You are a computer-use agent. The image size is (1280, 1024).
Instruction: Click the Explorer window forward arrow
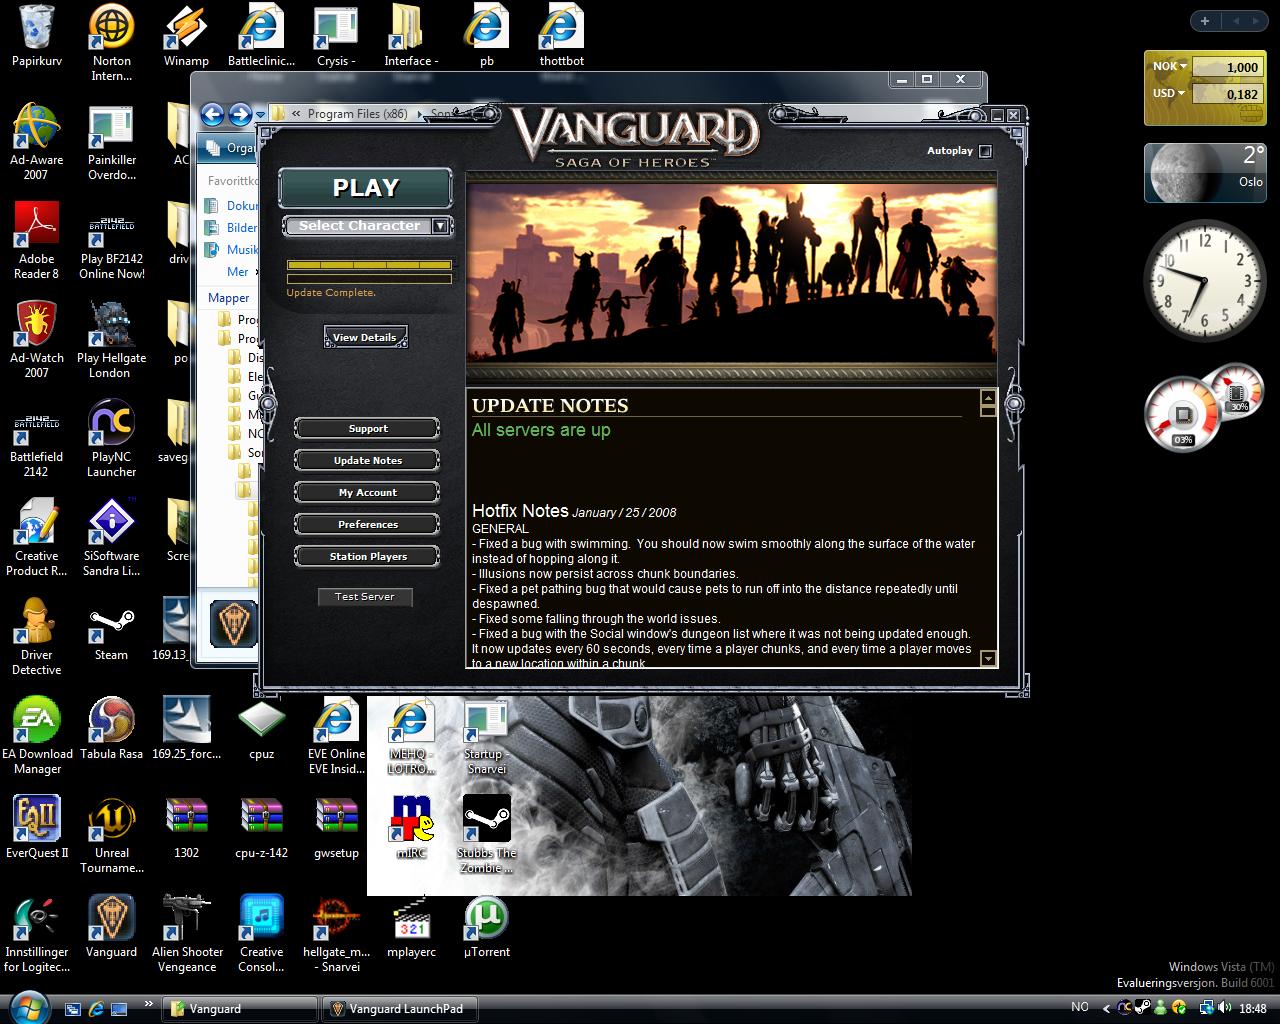pyautogui.click(x=240, y=114)
